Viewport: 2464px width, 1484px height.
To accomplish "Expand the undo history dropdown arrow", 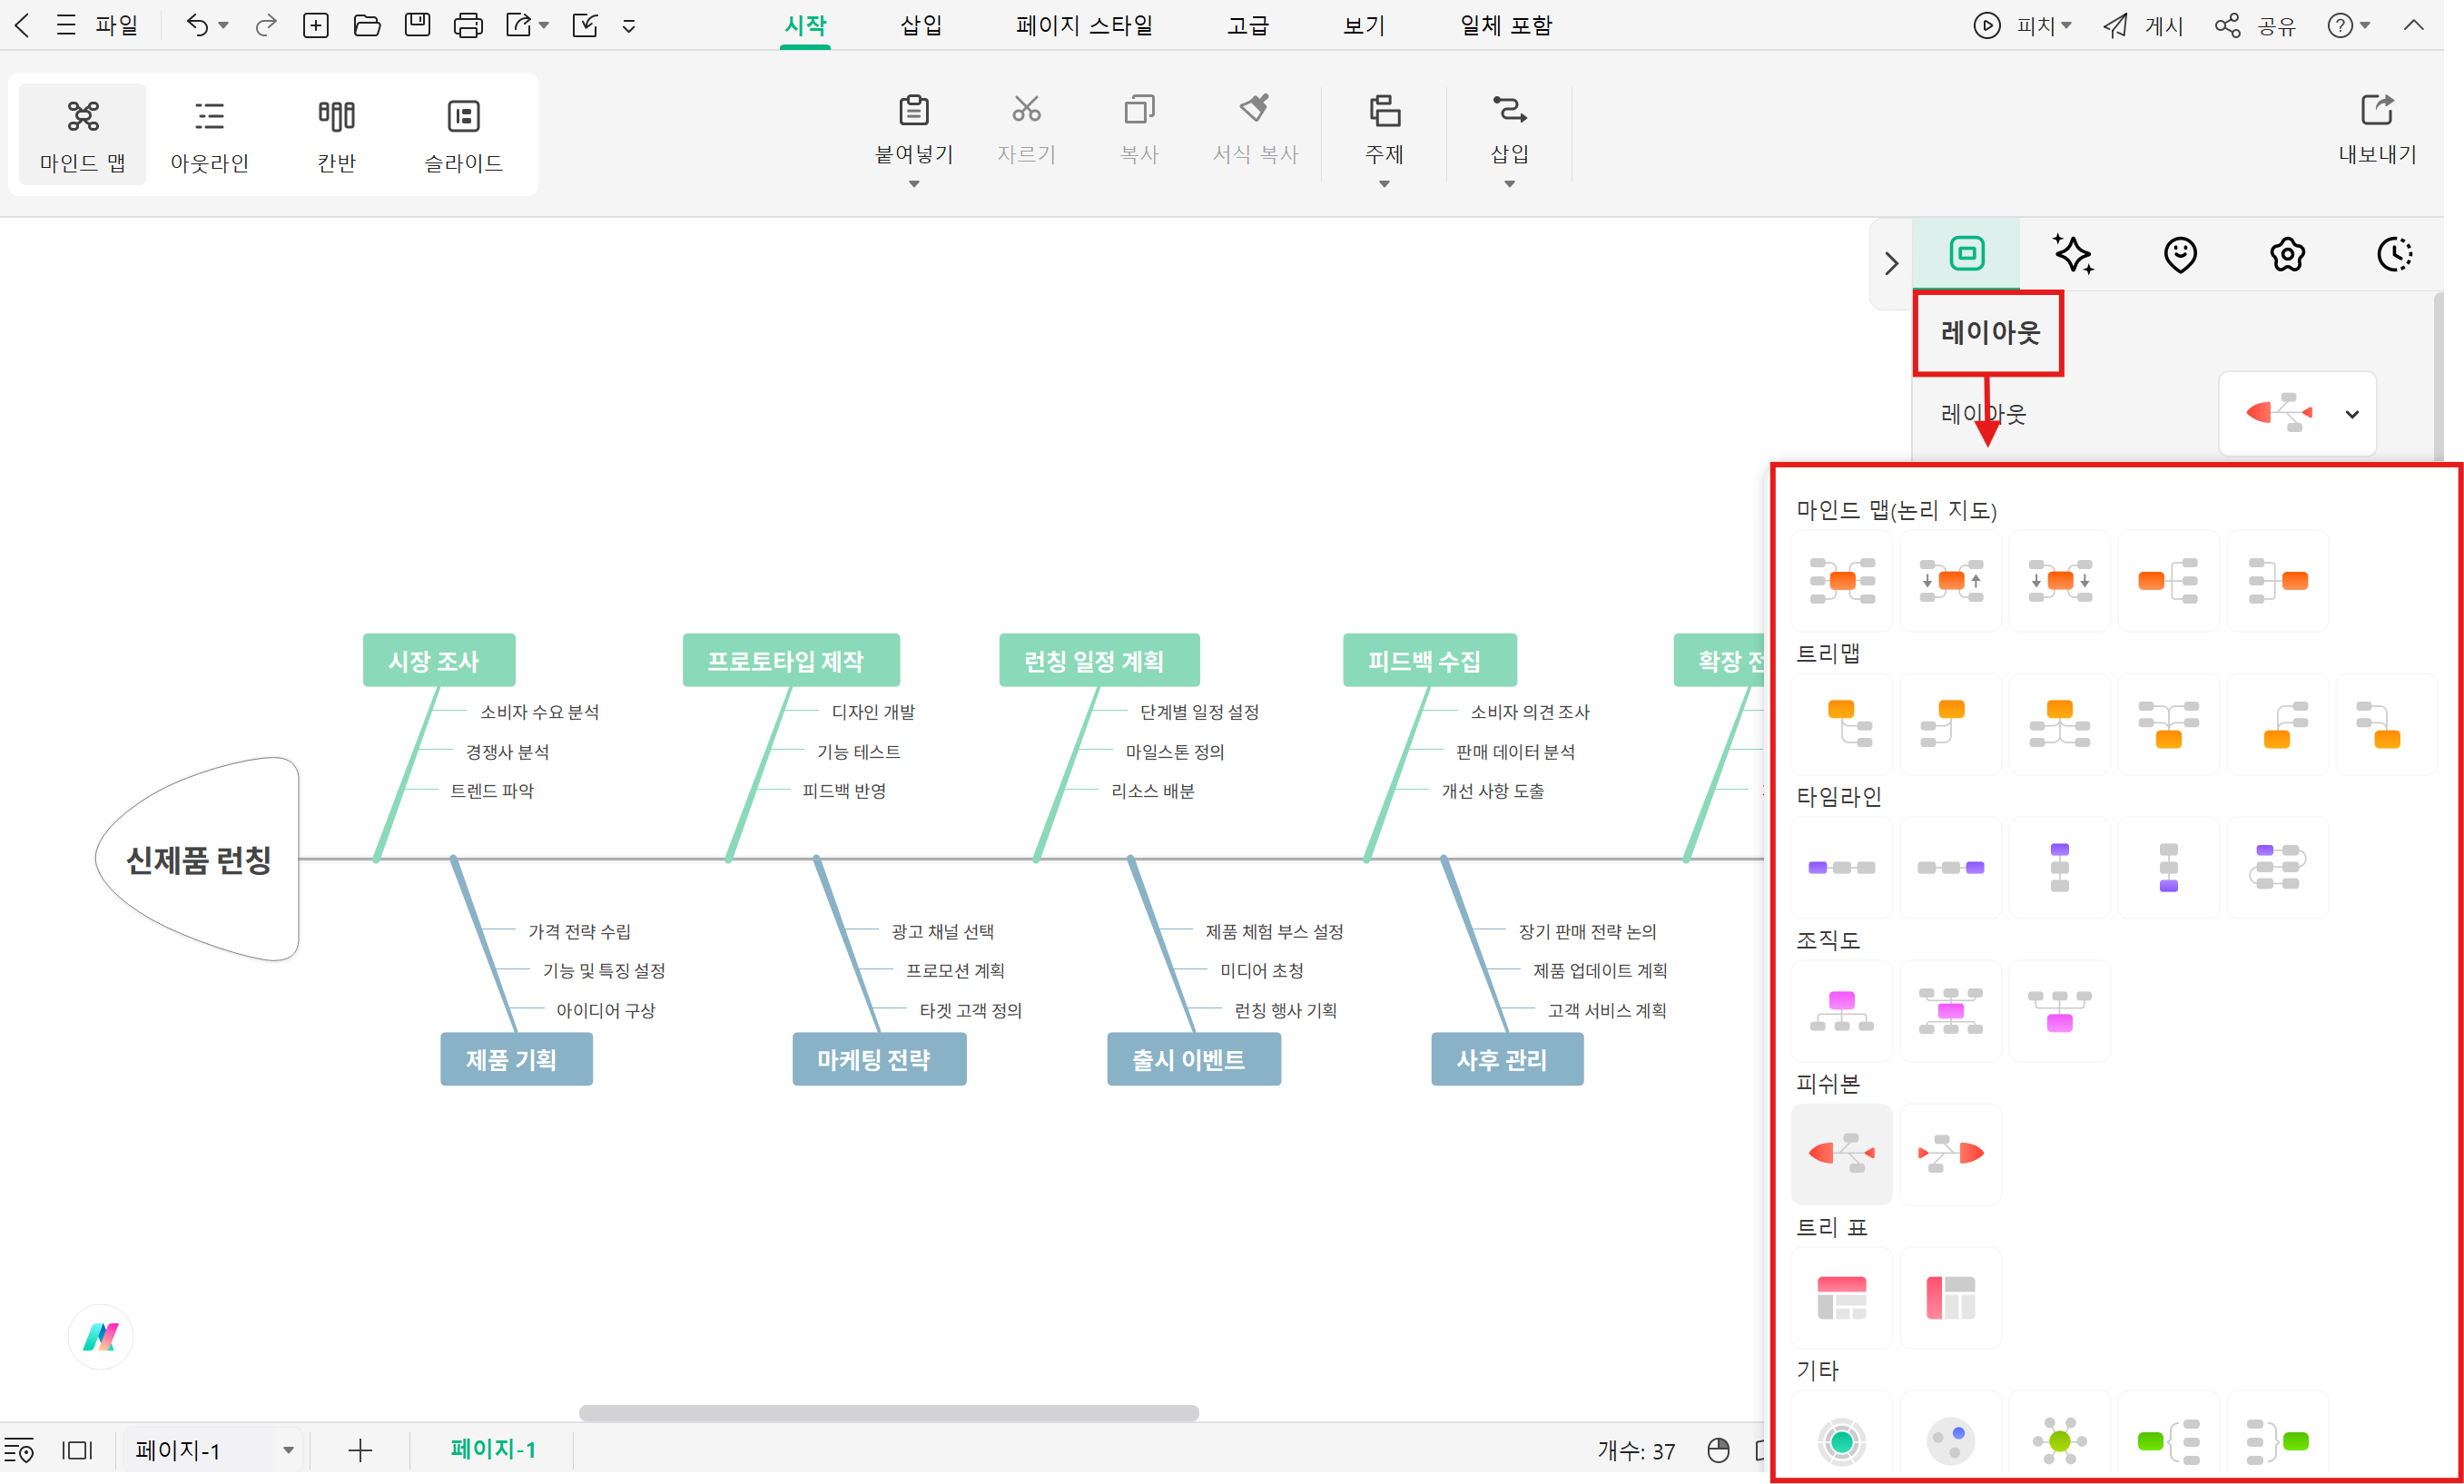I will 223,26.
